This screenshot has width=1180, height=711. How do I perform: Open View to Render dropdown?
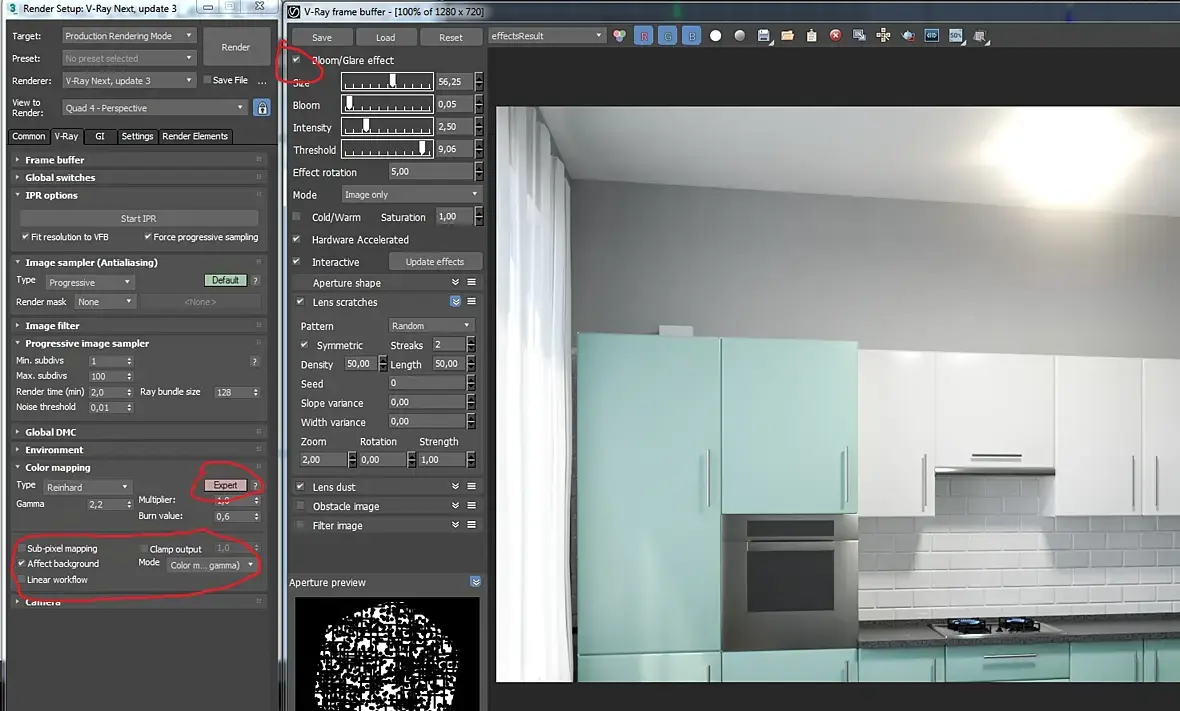click(x=154, y=108)
